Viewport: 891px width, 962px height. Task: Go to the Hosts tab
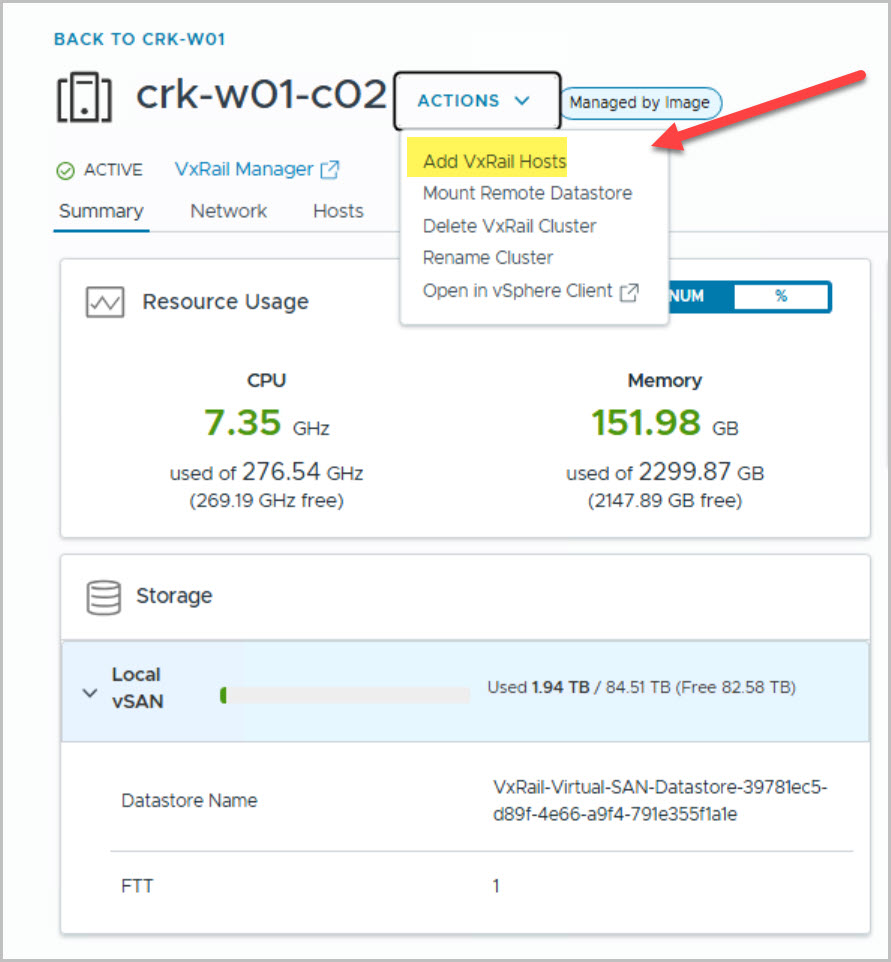click(338, 211)
